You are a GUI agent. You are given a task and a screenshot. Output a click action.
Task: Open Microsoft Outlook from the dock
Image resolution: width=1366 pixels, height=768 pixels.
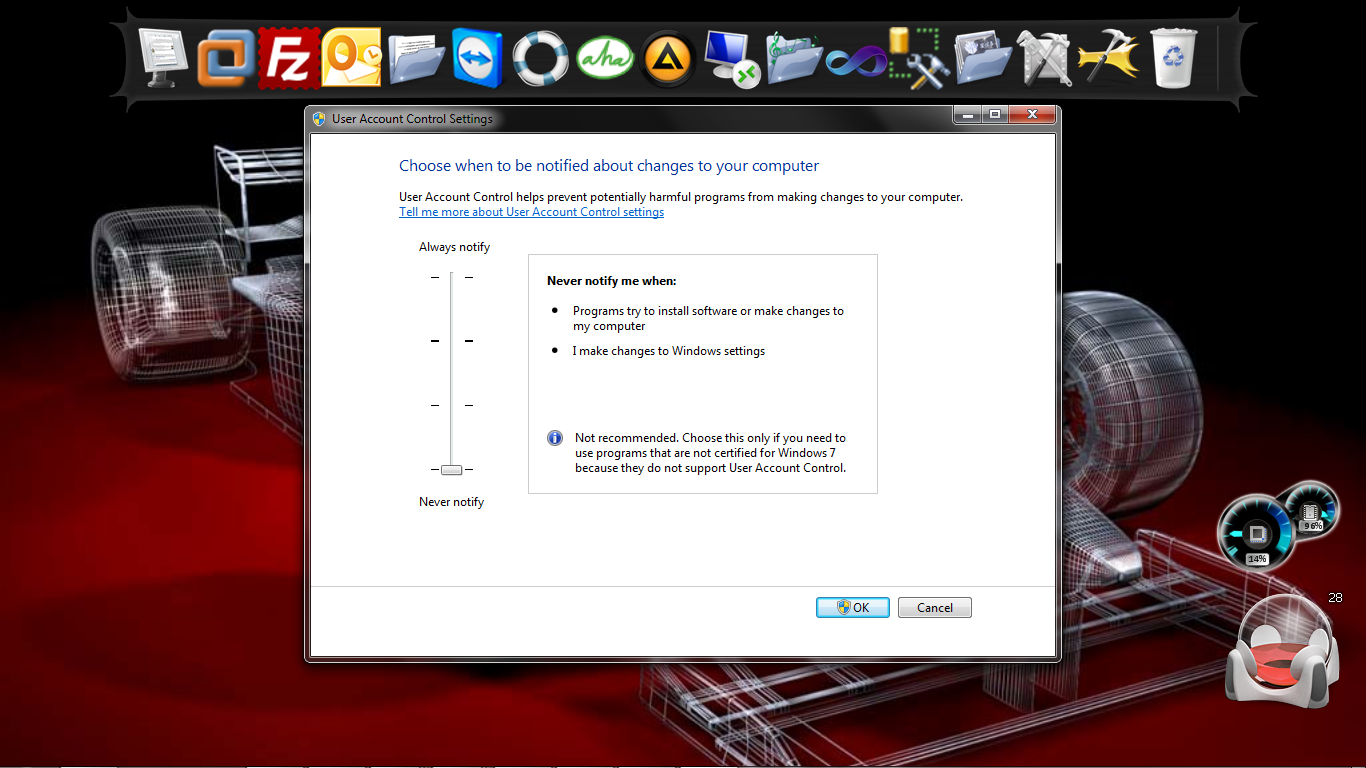click(351, 58)
